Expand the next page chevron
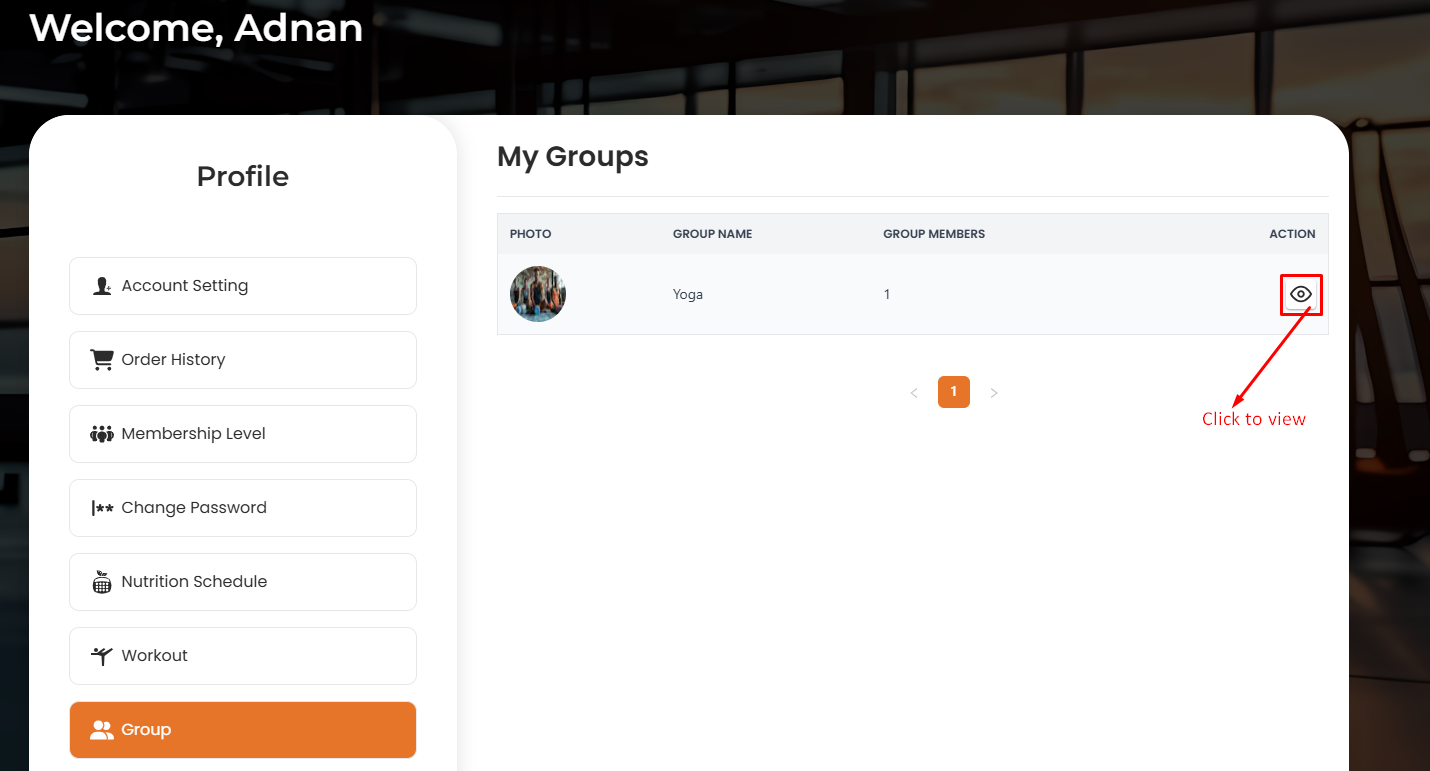This screenshot has width=1430, height=771. (993, 392)
